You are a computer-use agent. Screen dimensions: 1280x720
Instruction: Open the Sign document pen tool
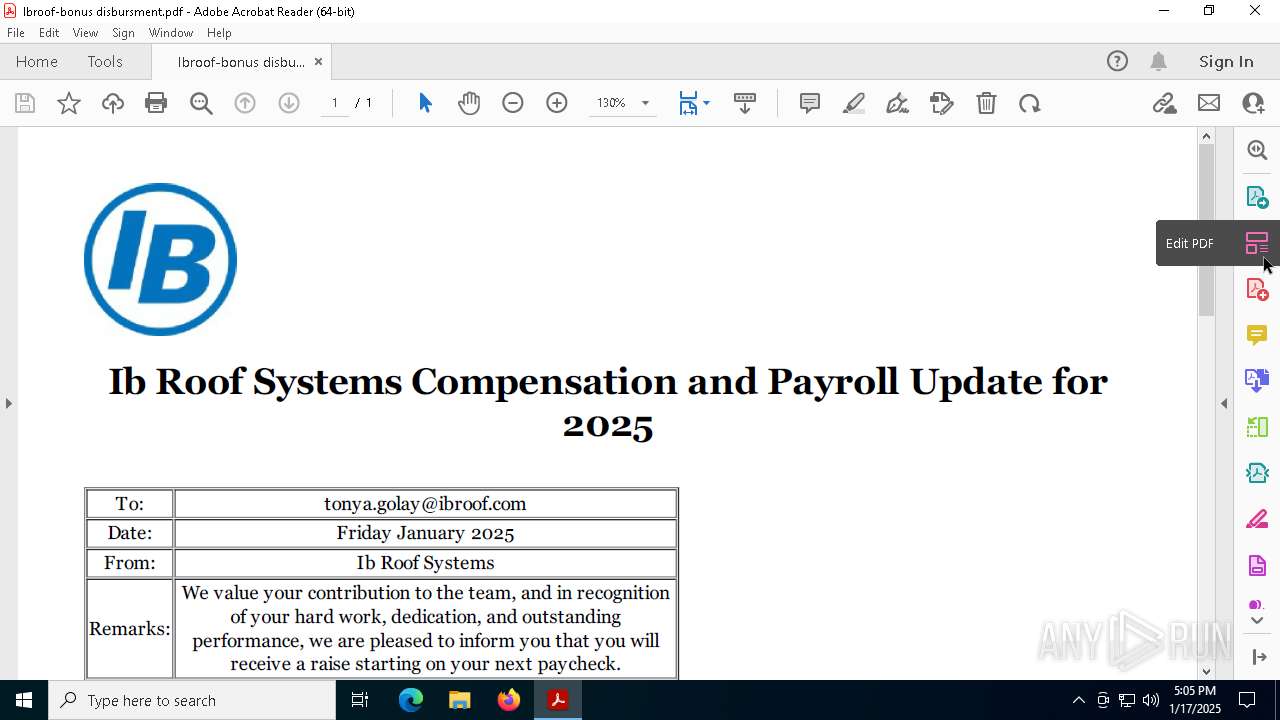tap(897, 103)
